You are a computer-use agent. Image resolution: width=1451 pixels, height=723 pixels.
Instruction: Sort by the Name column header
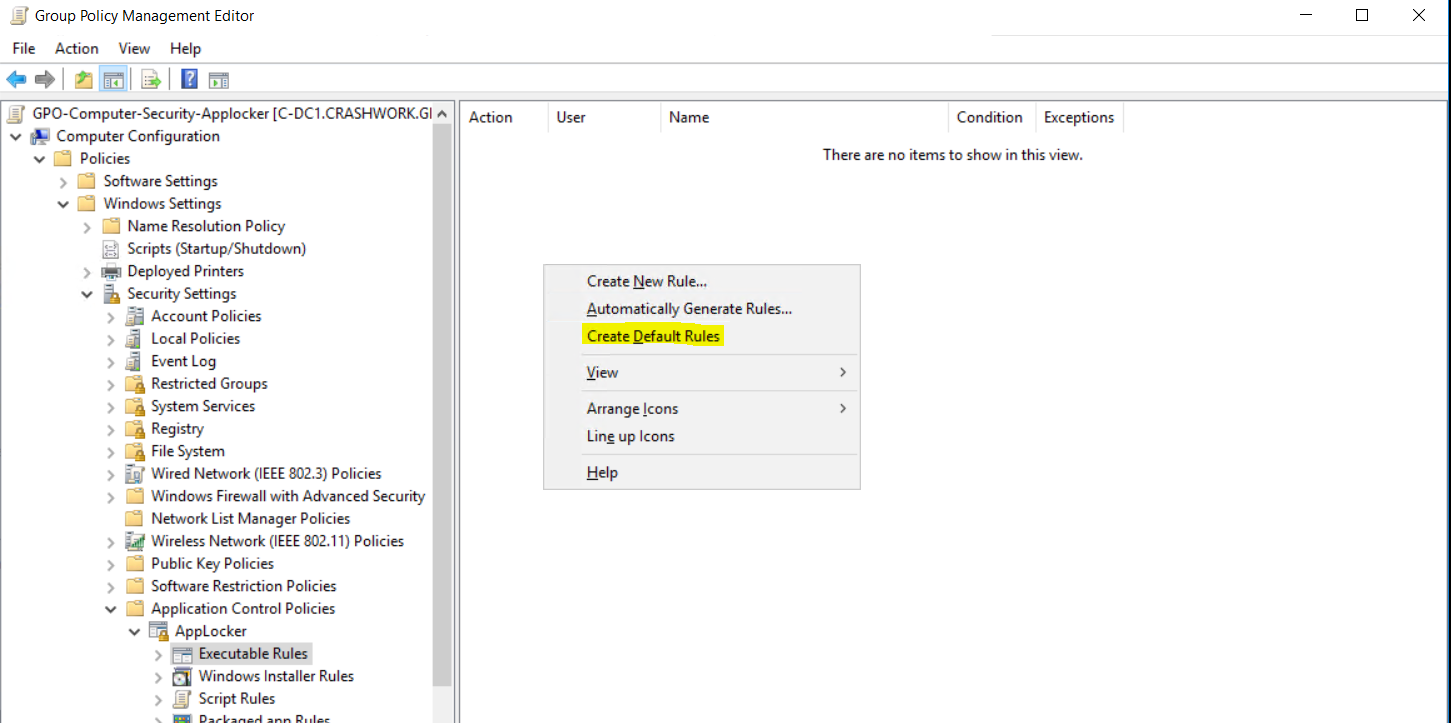pos(804,117)
